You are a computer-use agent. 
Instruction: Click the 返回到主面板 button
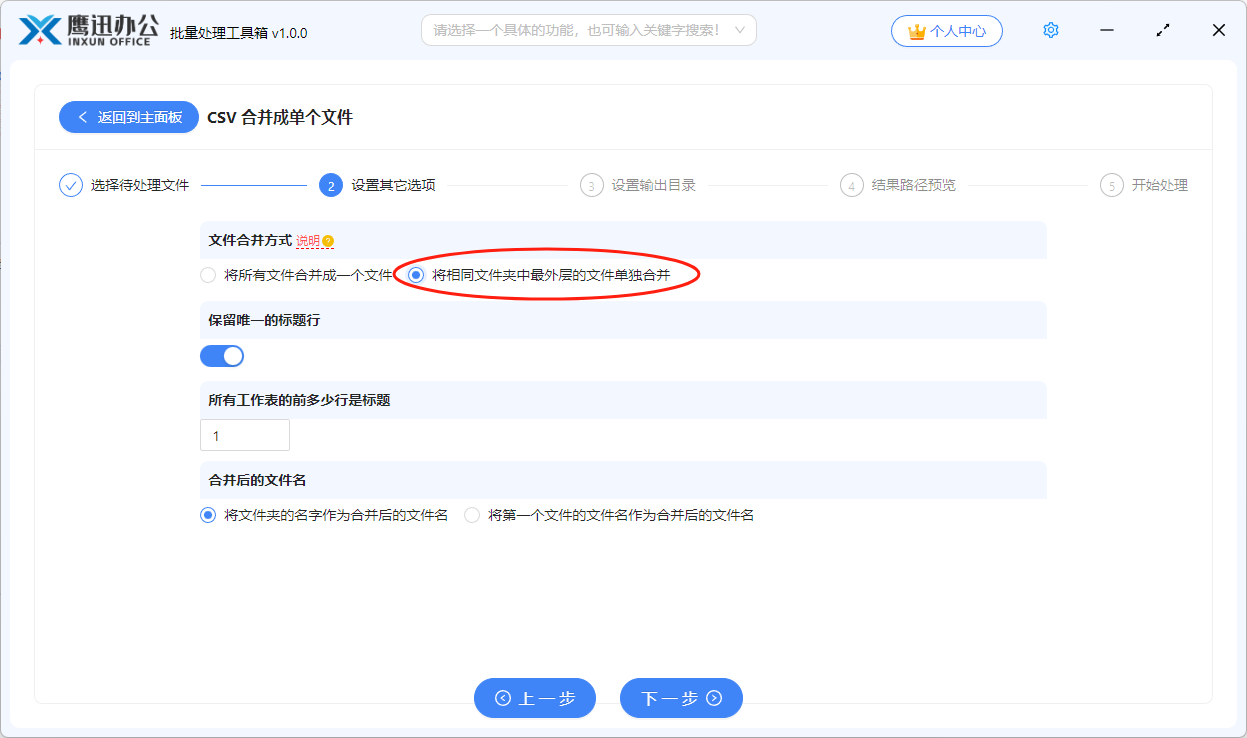click(129, 116)
